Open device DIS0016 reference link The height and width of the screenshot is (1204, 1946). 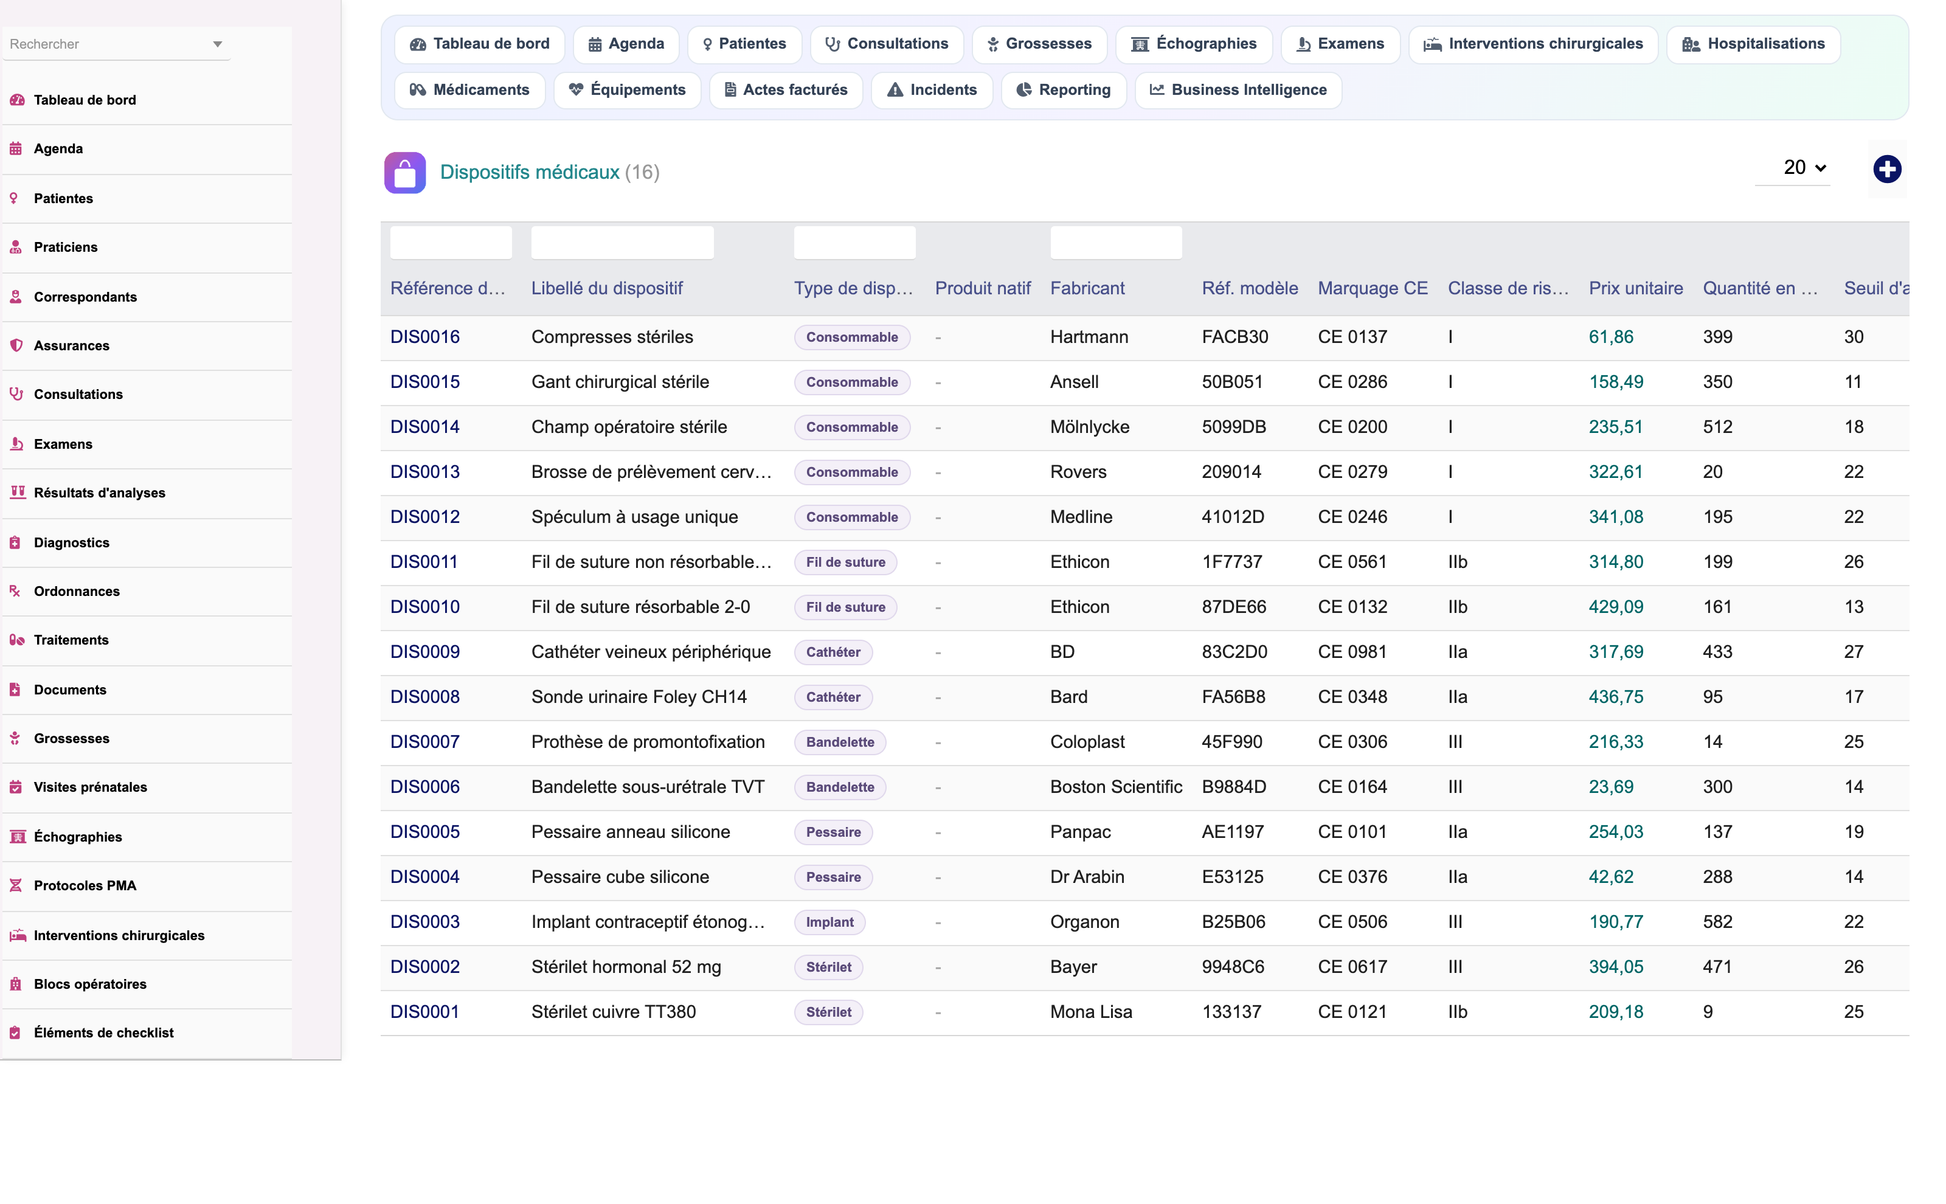pyautogui.click(x=425, y=337)
